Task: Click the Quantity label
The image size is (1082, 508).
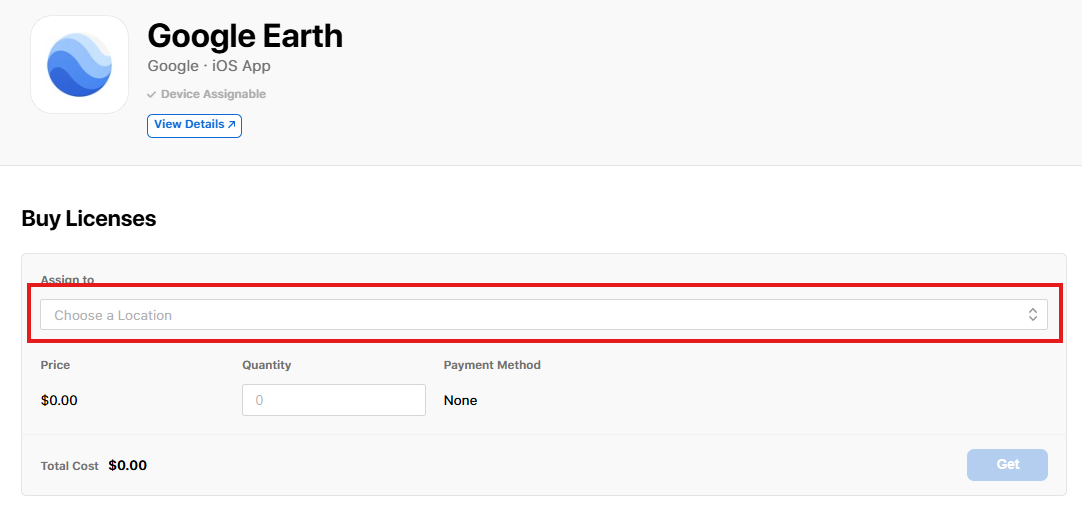Action: (266, 365)
